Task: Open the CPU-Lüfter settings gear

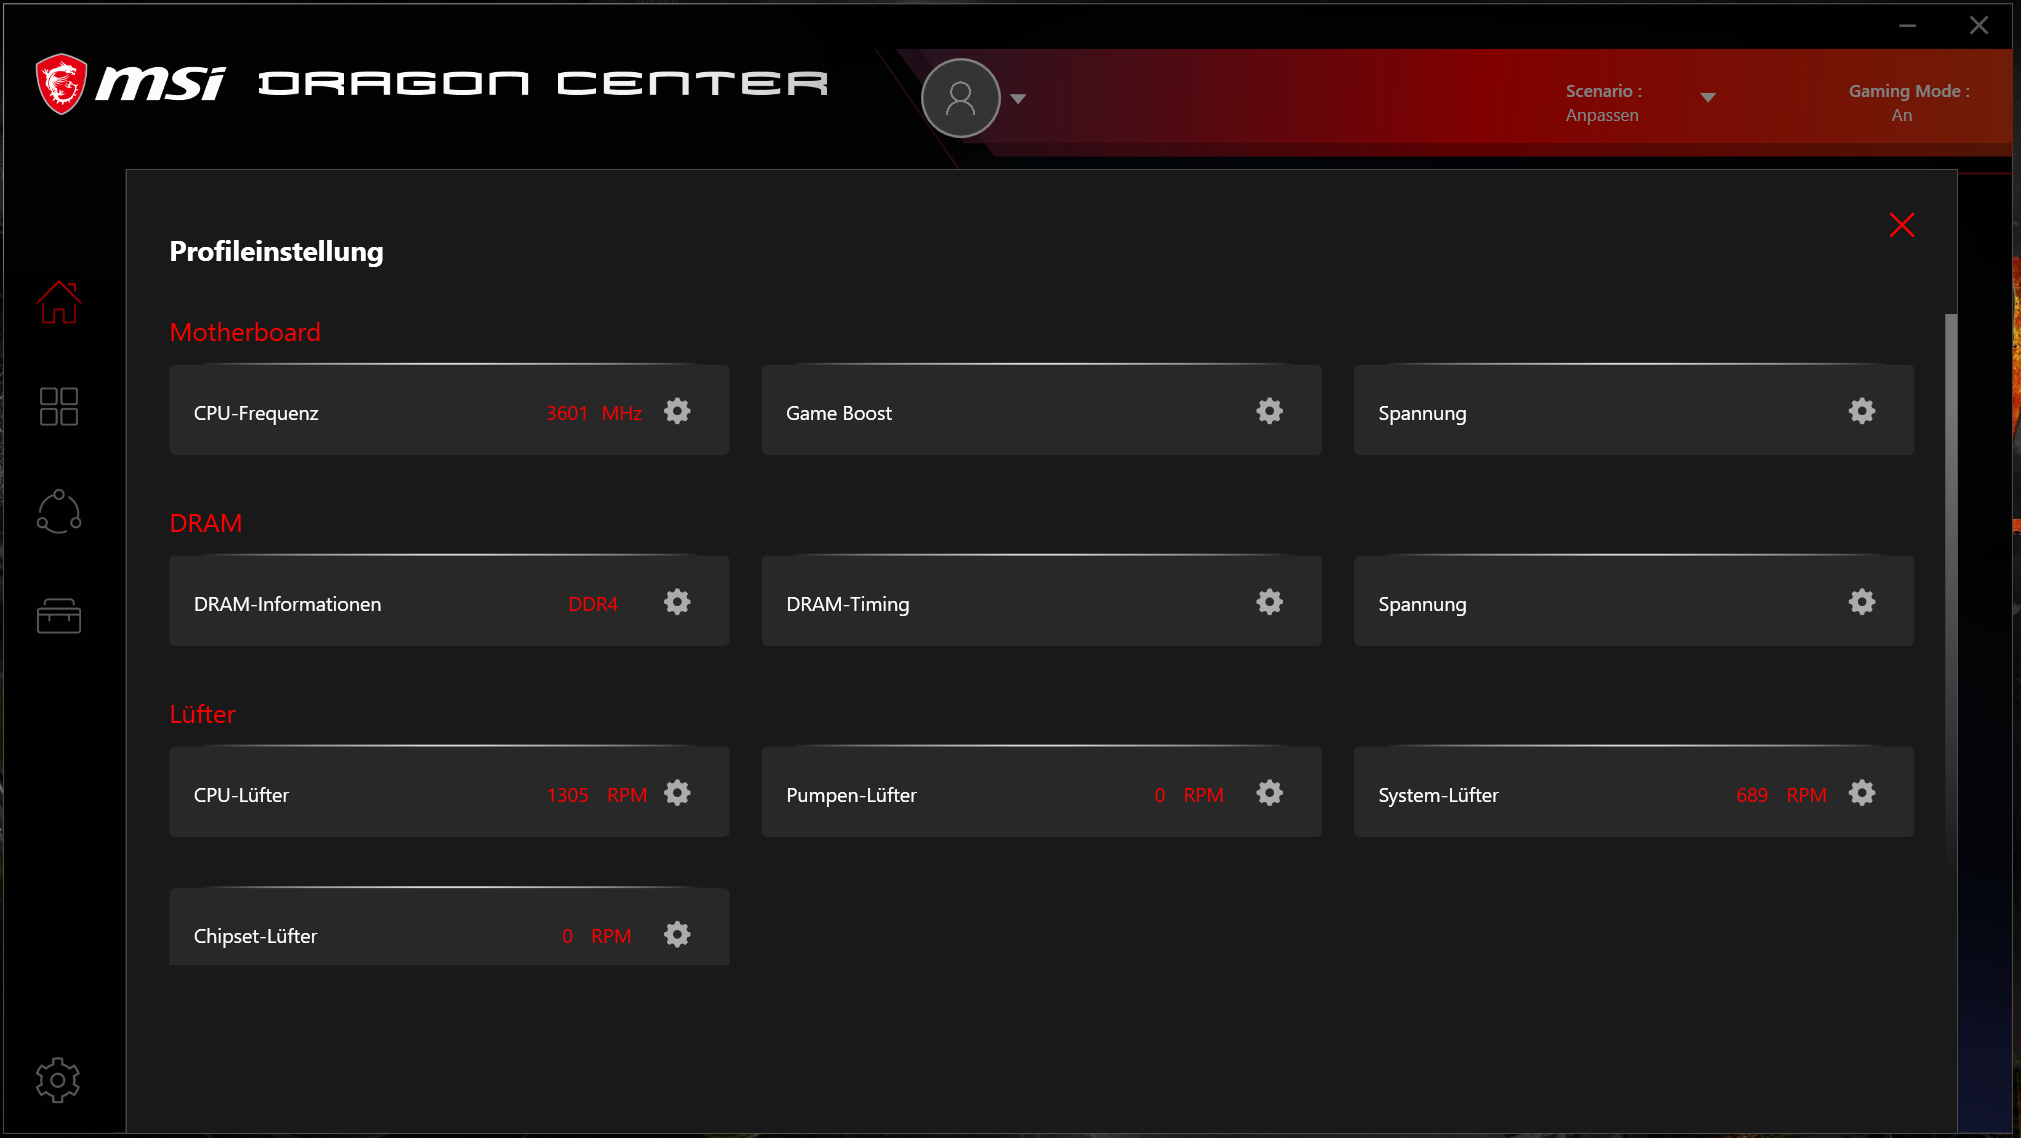Action: (x=677, y=793)
